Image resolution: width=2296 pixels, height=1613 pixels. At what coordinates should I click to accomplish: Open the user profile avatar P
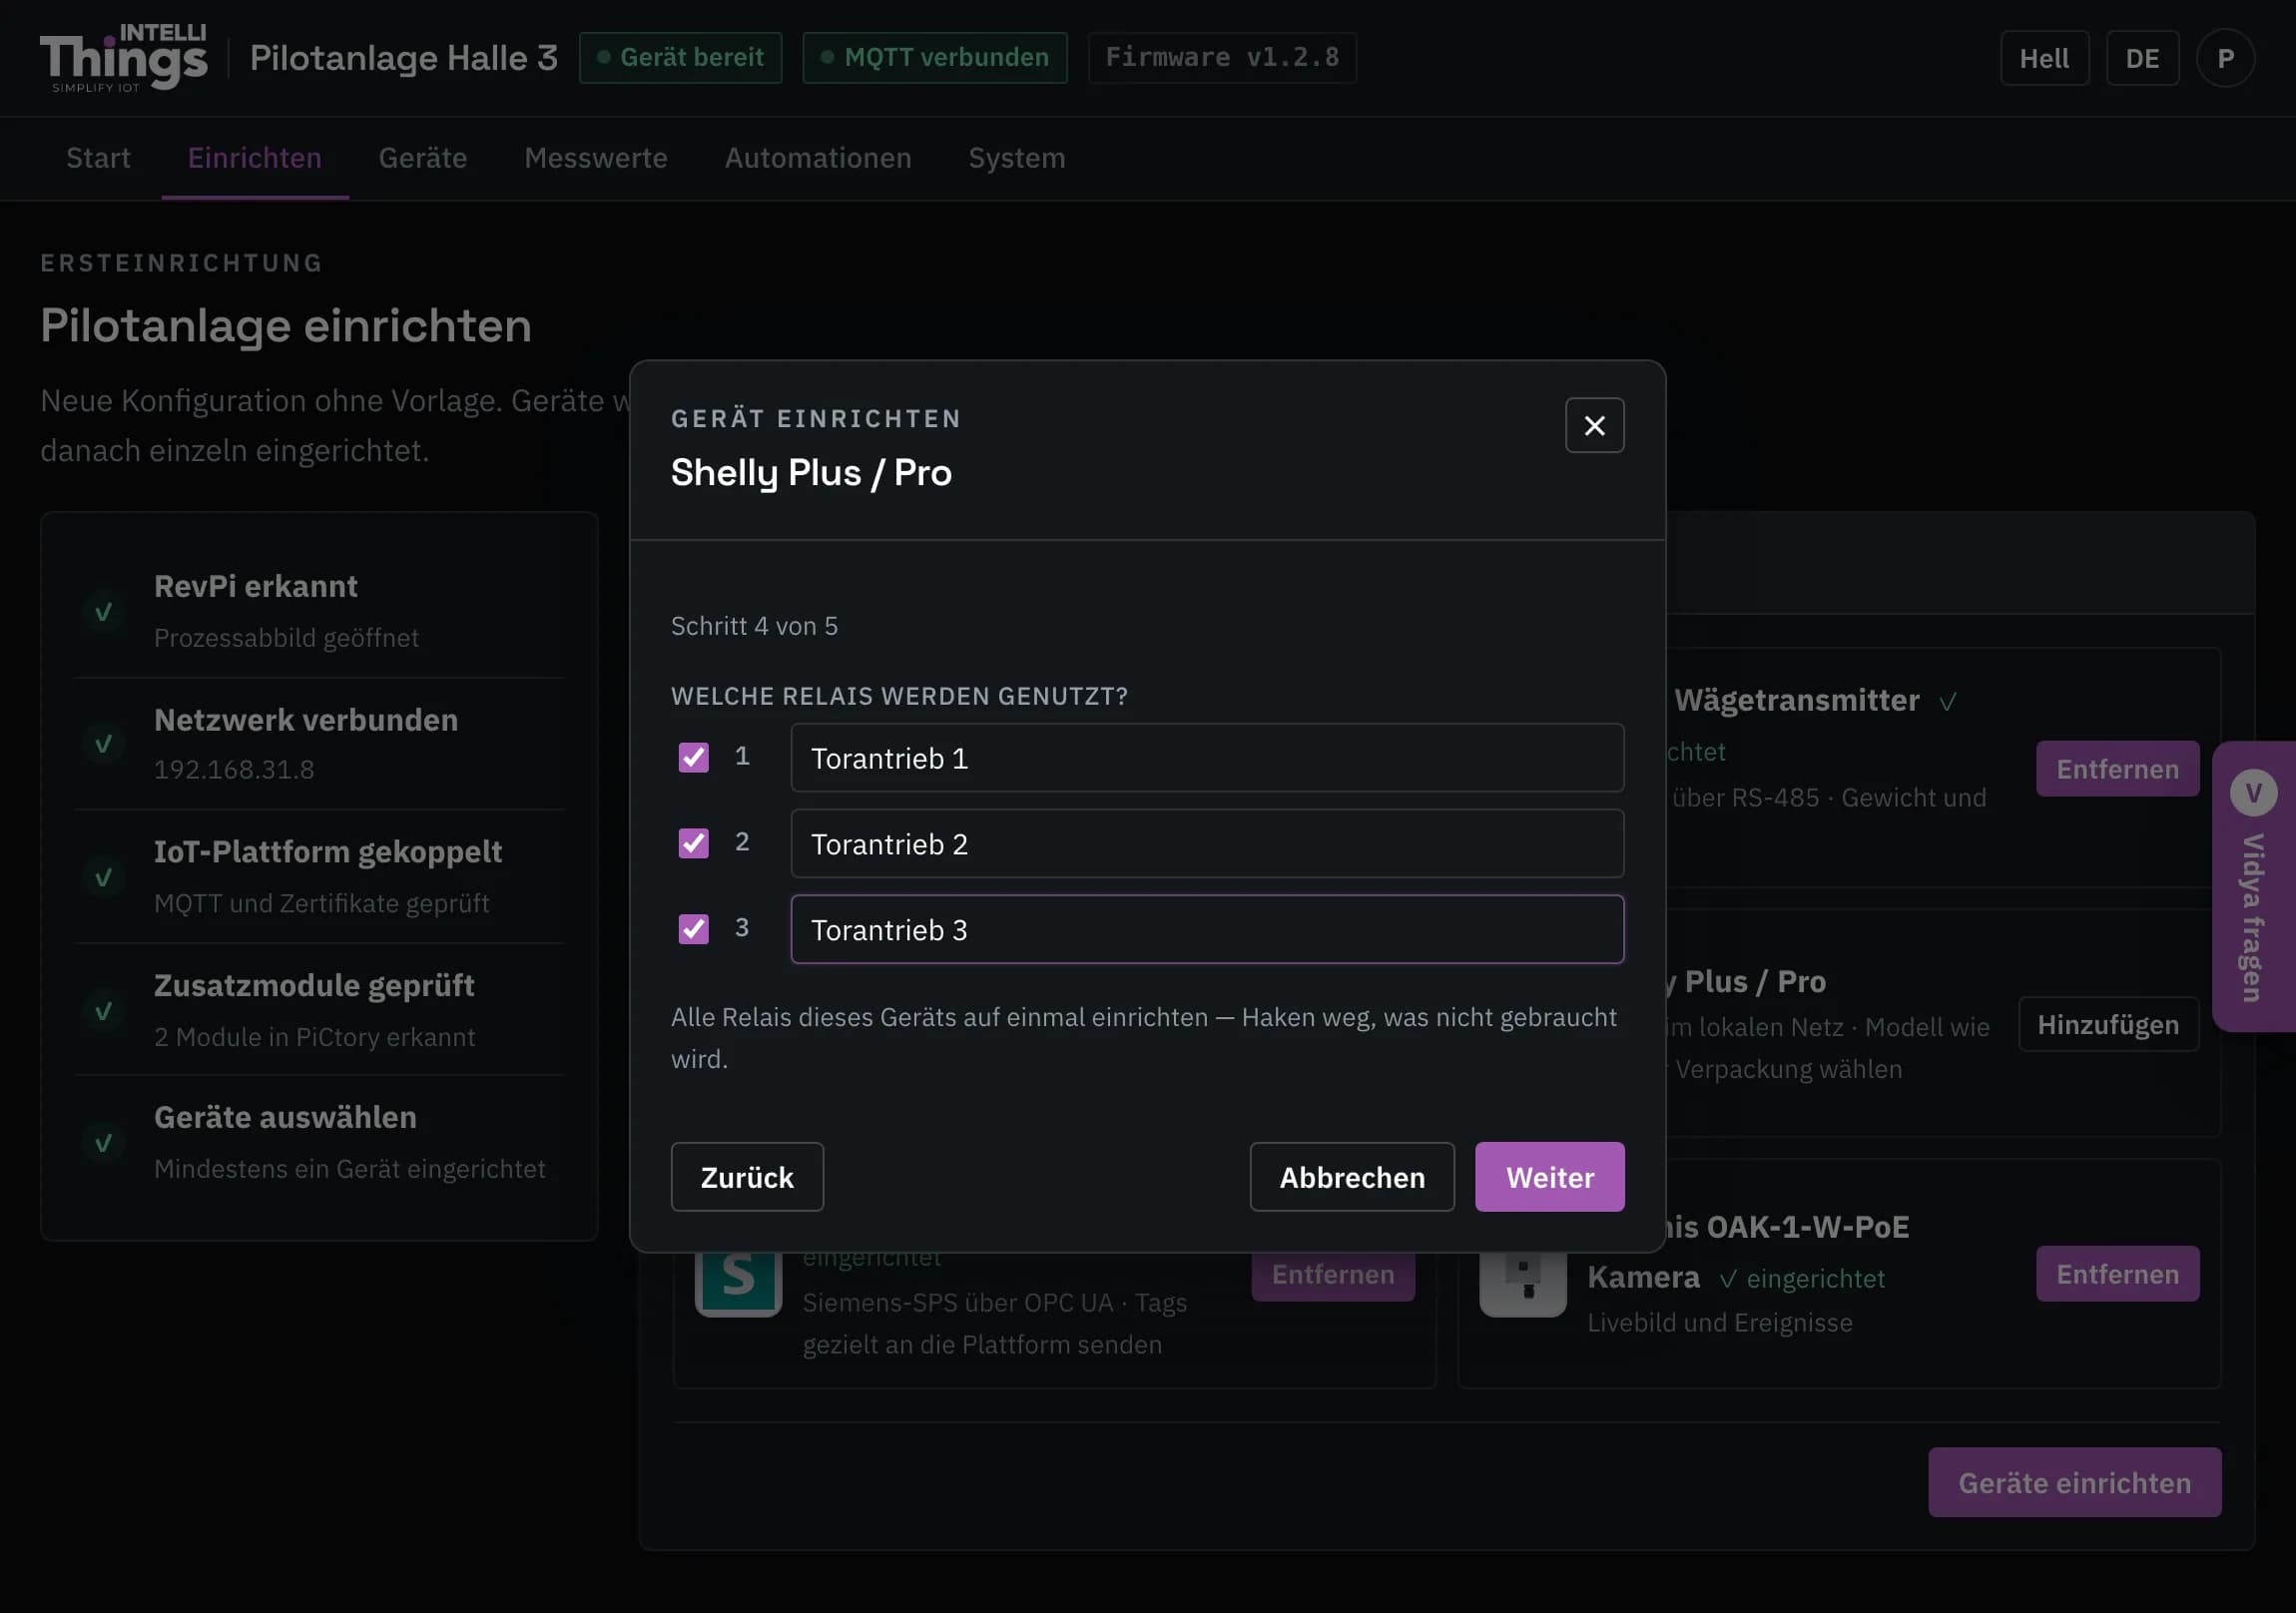2225,58
